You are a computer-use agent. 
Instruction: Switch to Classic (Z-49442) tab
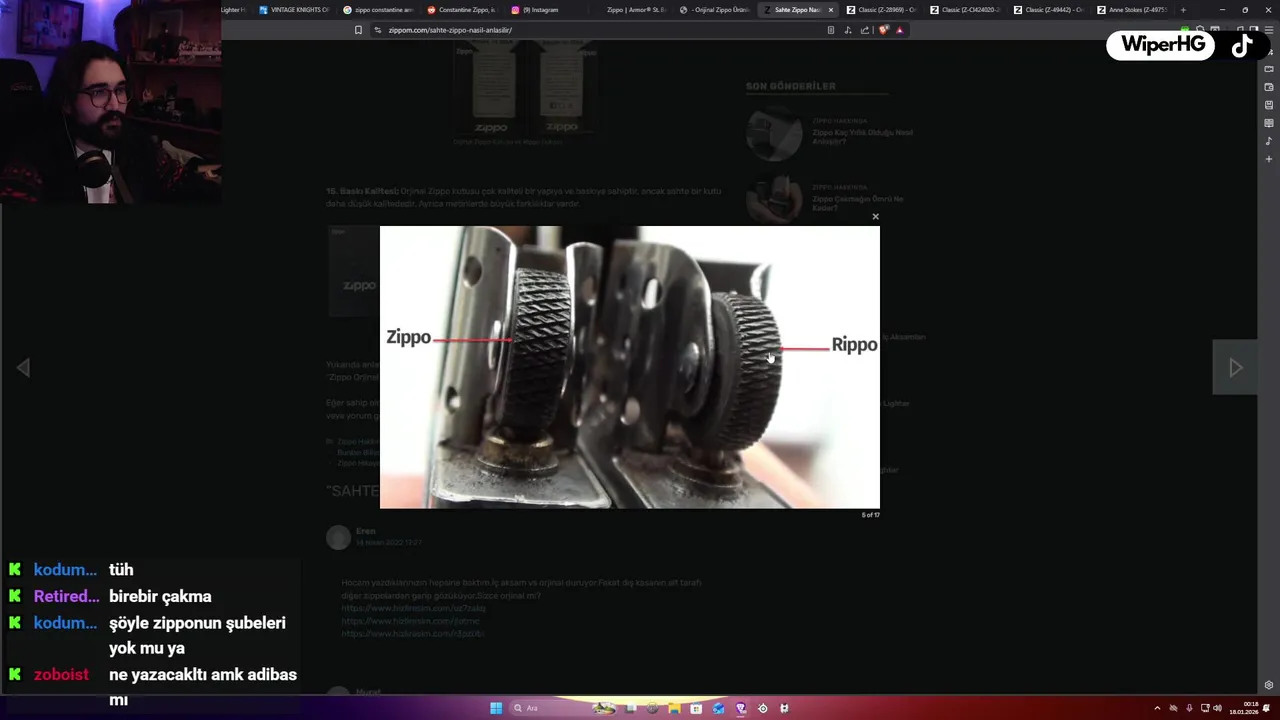[x=1049, y=10]
